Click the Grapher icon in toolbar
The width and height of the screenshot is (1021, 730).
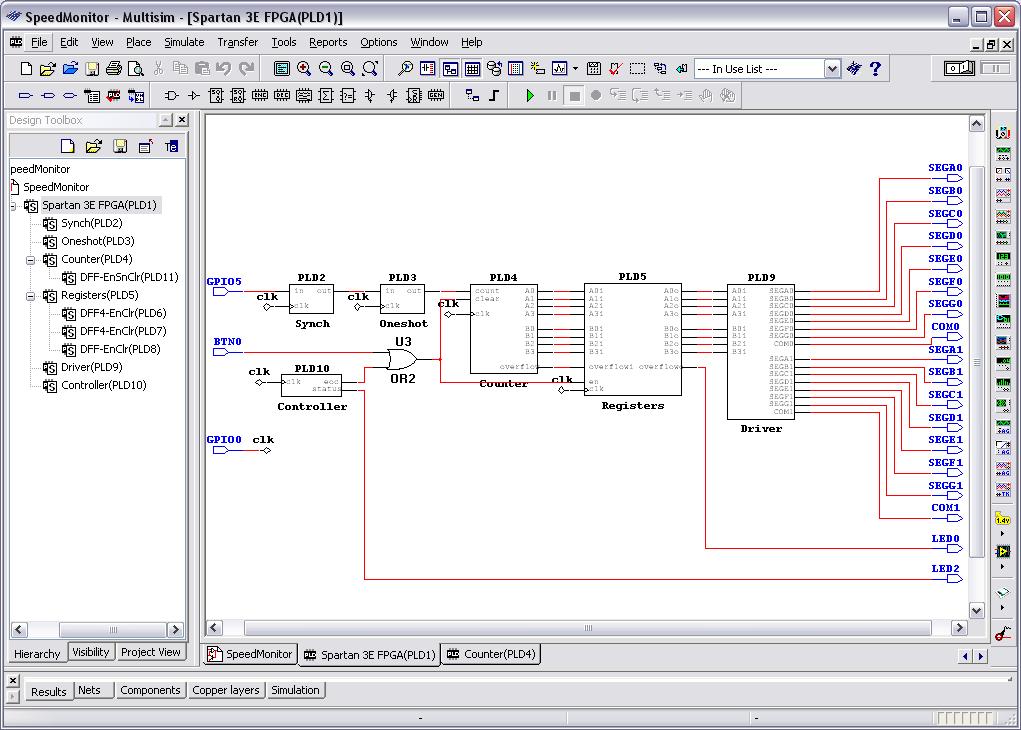click(559, 69)
